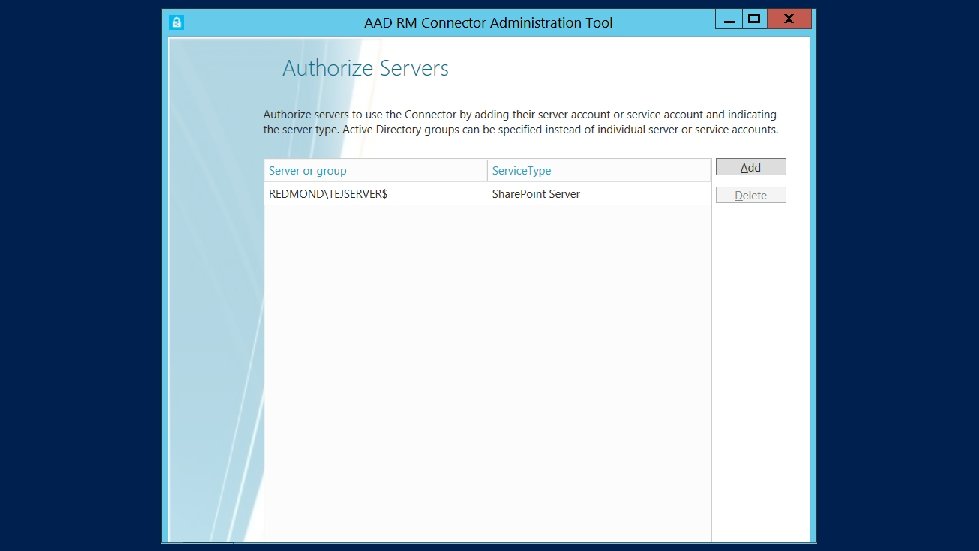Viewport: 979px width, 551px height.
Task: Maximize the AAD RM Connector window
Action: click(x=754, y=19)
